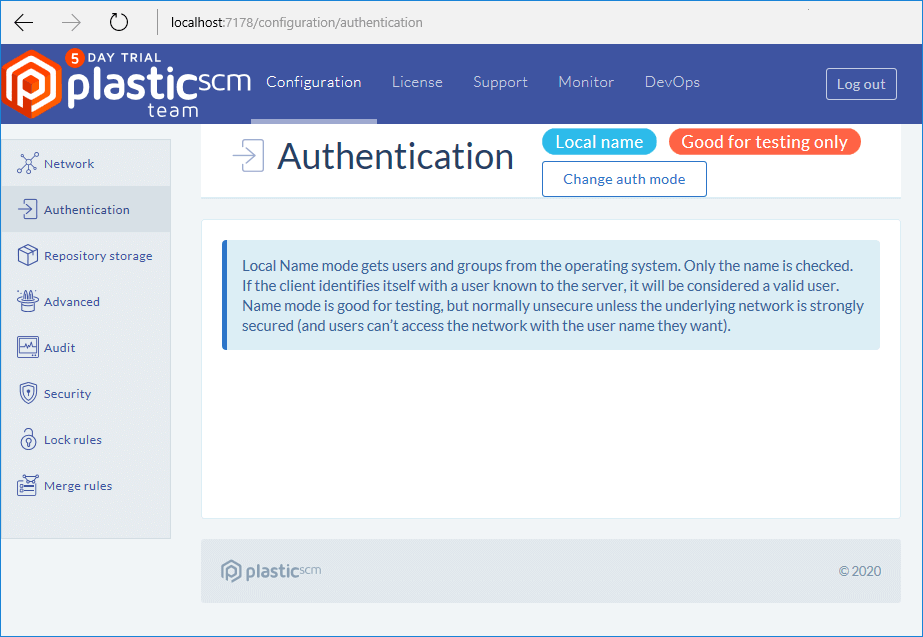Open the Support tab
Image resolution: width=923 pixels, height=637 pixels.
pyautogui.click(x=500, y=82)
